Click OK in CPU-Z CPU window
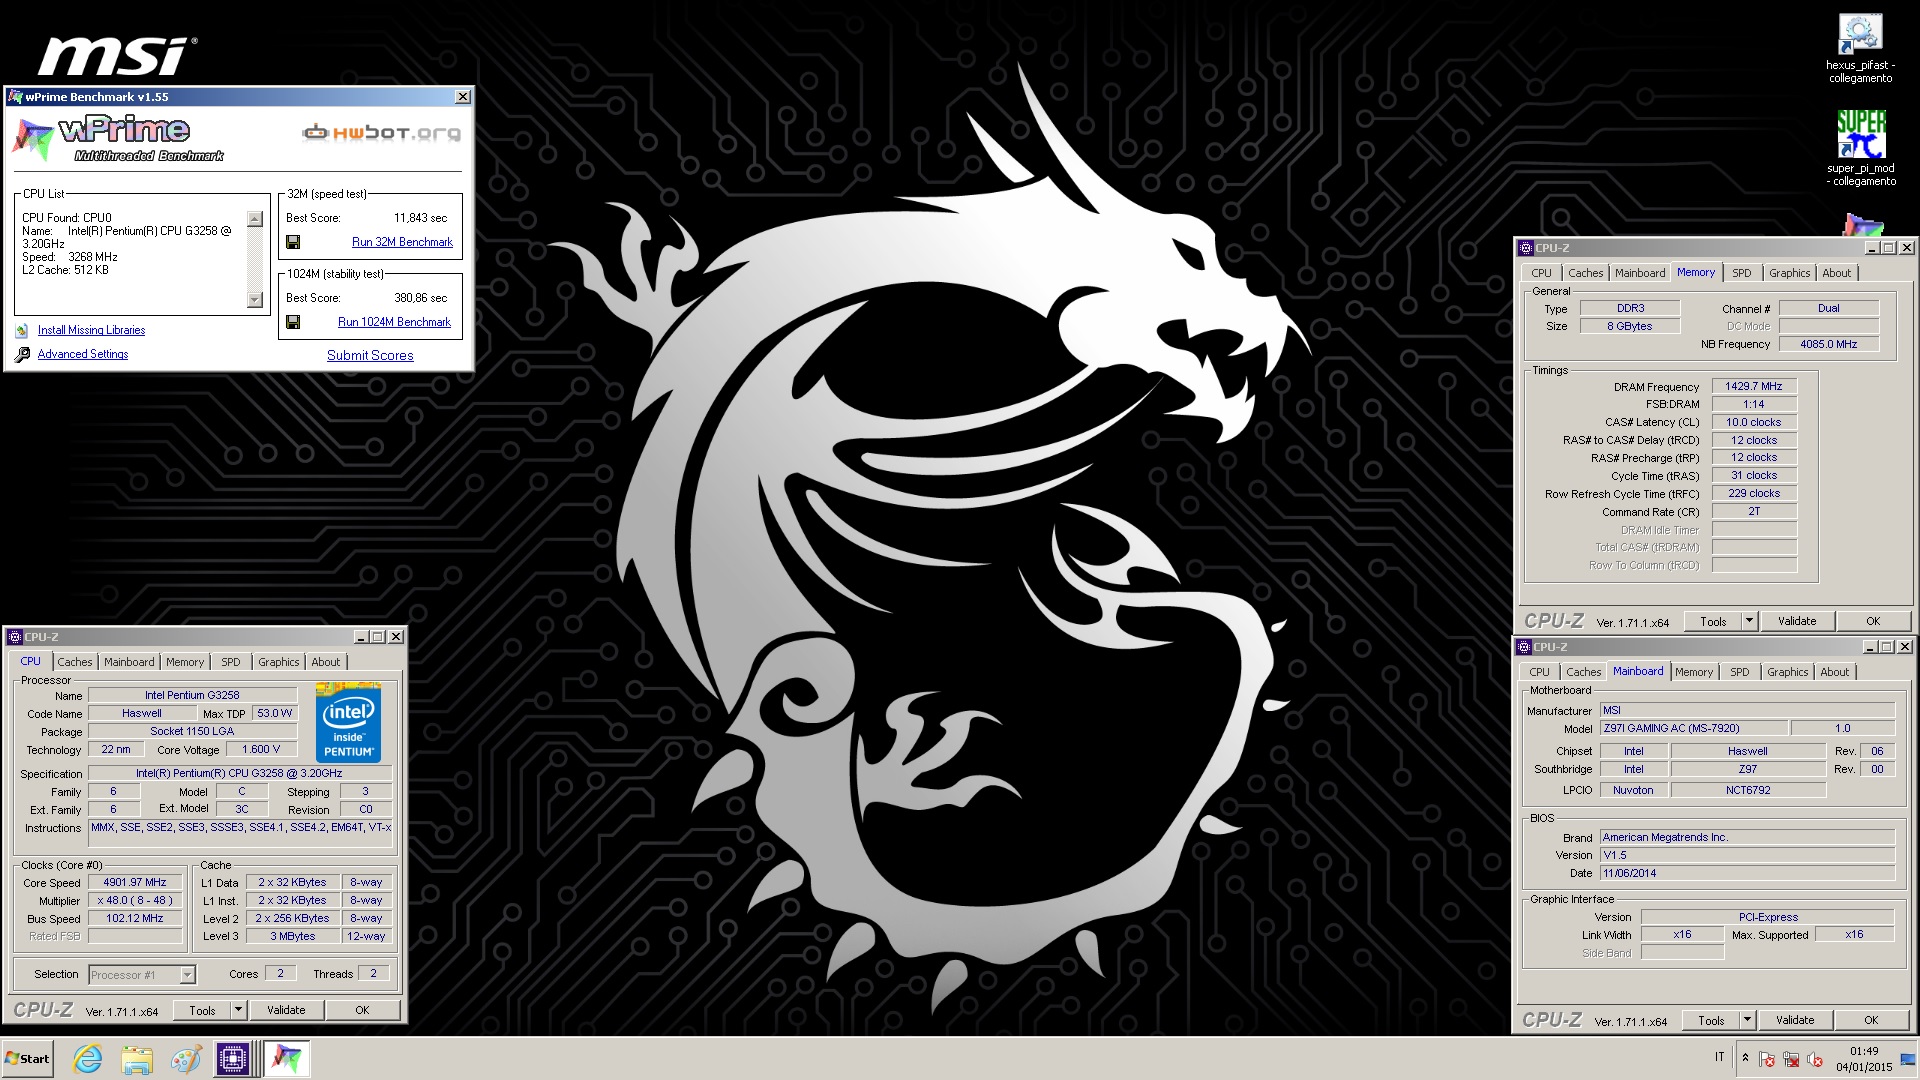 click(362, 1010)
